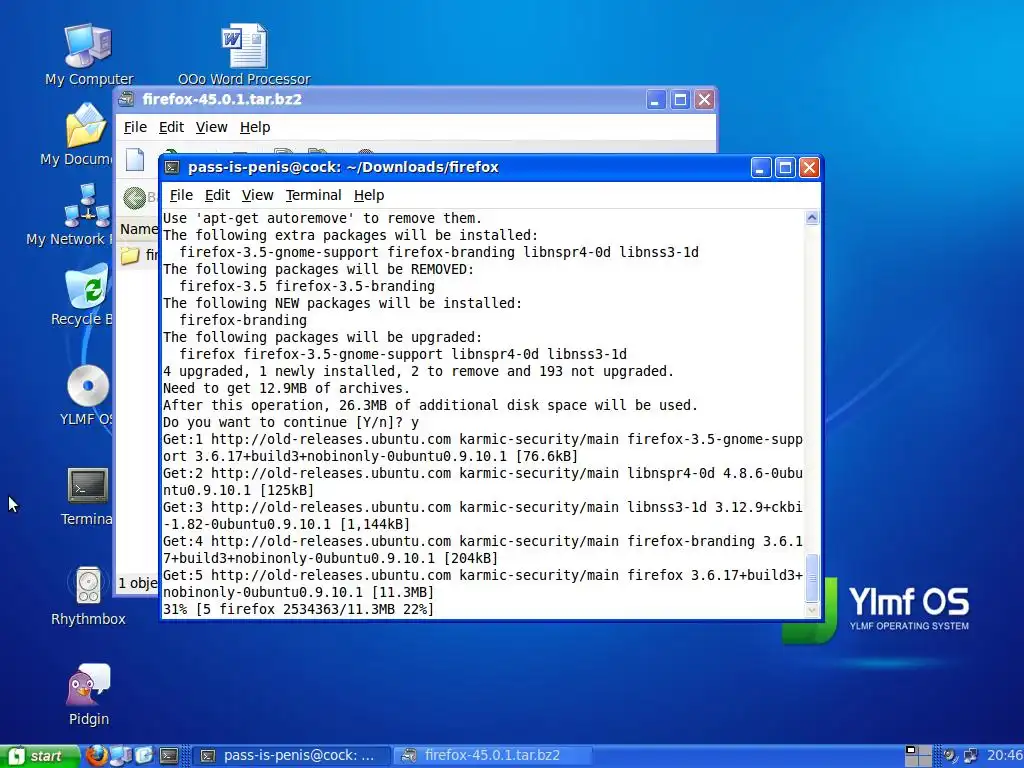Open Help menu of the archive manager
The height and width of the screenshot is (768, 1024).
pos(255,127)
